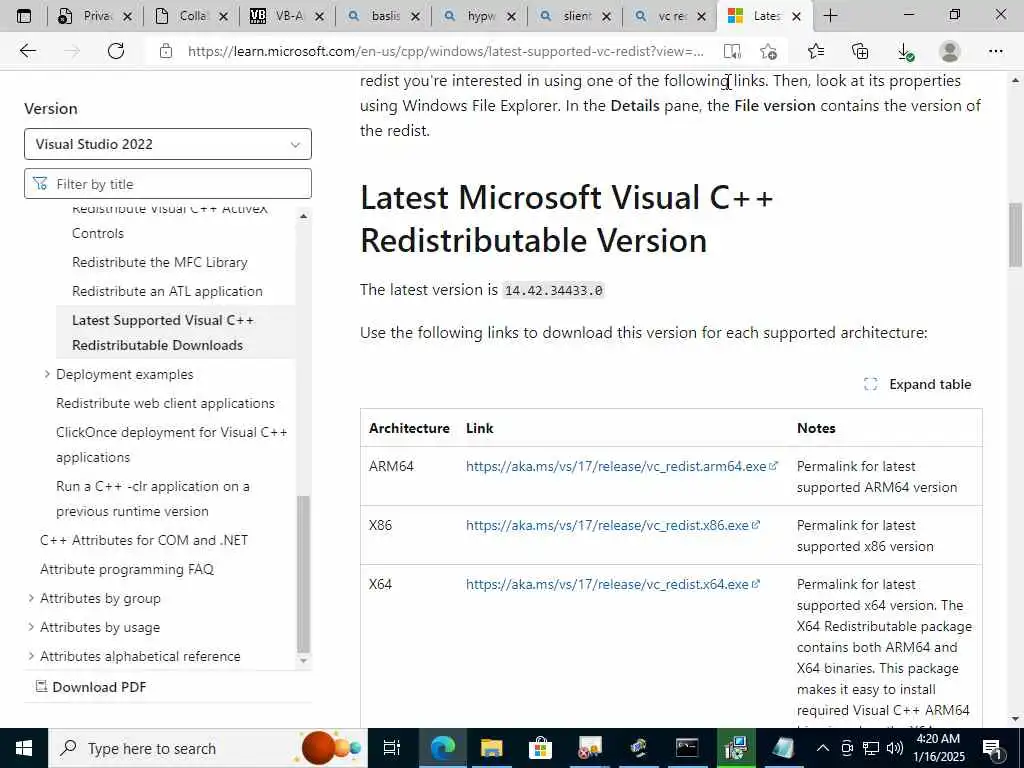Click the Expand table icon
Screen dimensions: 1024x768
pyautogui.click(x=871, y=384)
